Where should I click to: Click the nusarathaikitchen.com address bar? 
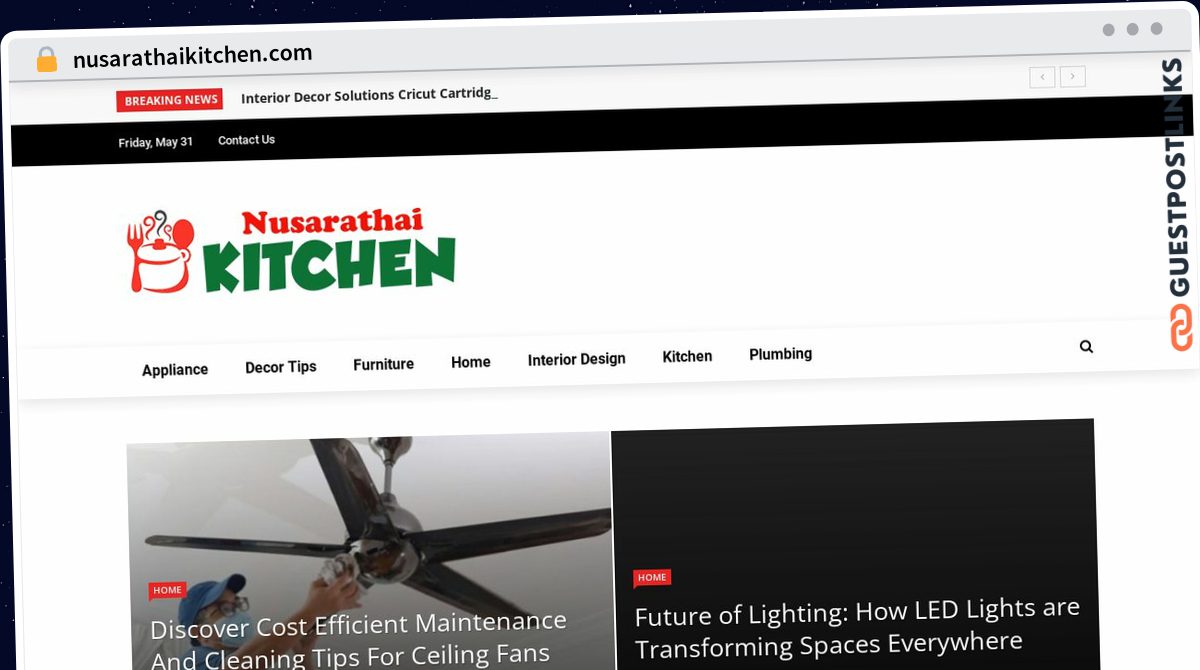pyautogui.click(x=192, y=55)
